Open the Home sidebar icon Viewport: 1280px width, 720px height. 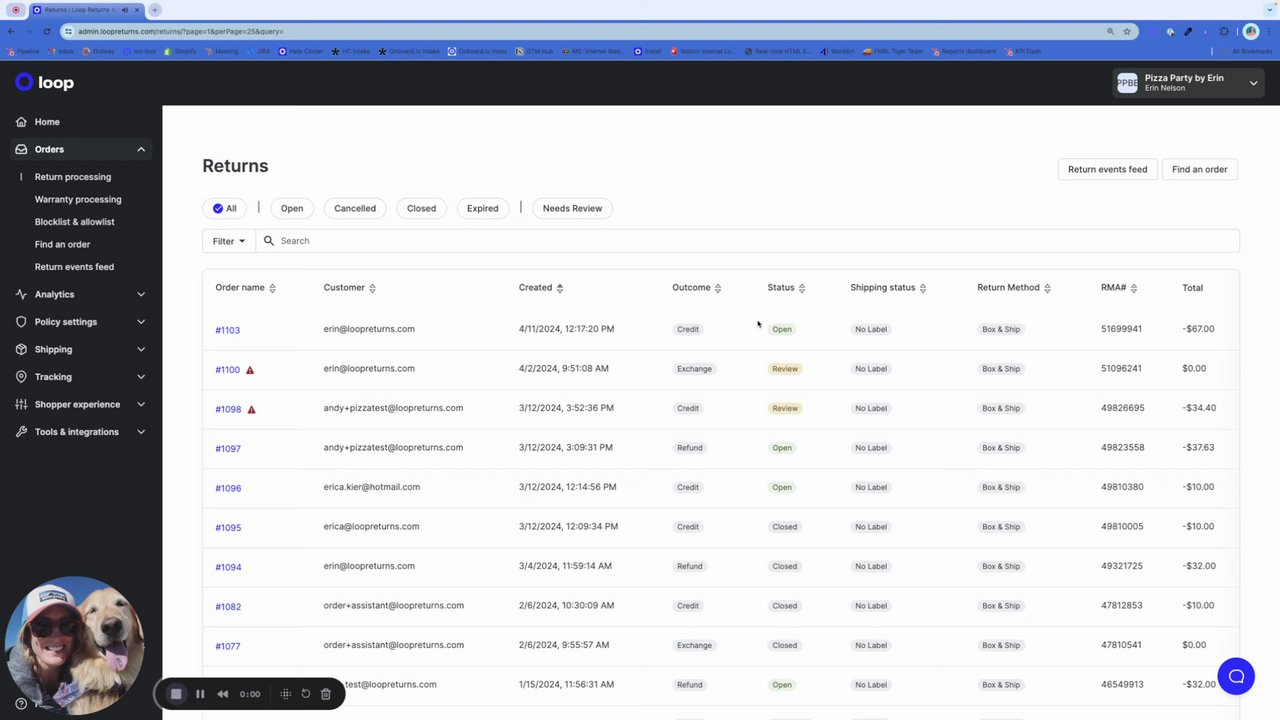pyautogui.click(x=21, y=122)
